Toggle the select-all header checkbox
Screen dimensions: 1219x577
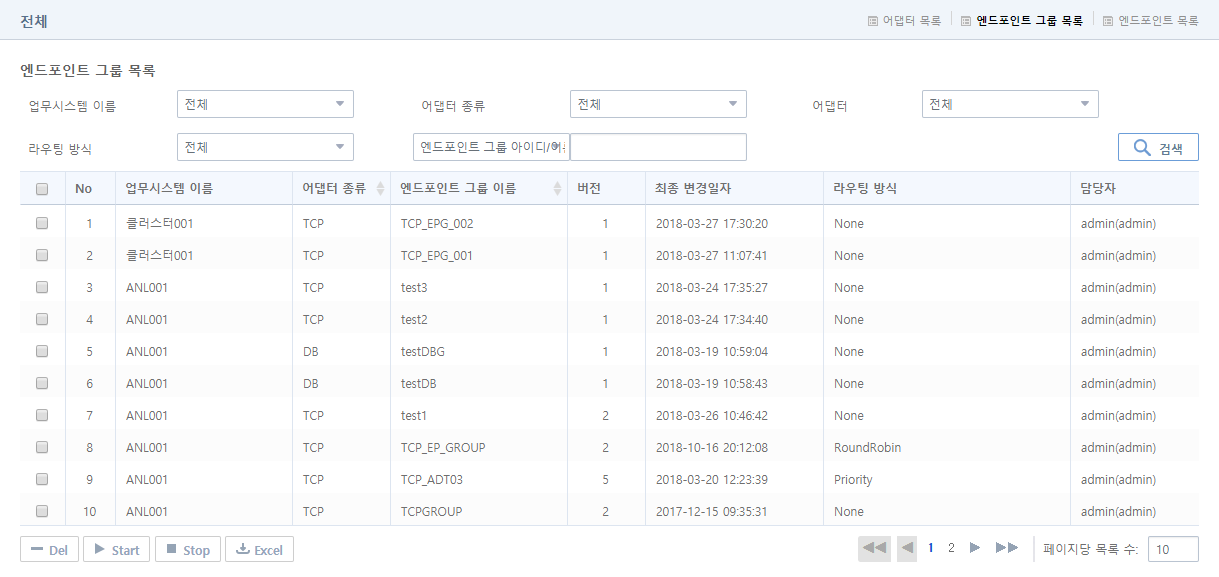(x=42, y=189)
